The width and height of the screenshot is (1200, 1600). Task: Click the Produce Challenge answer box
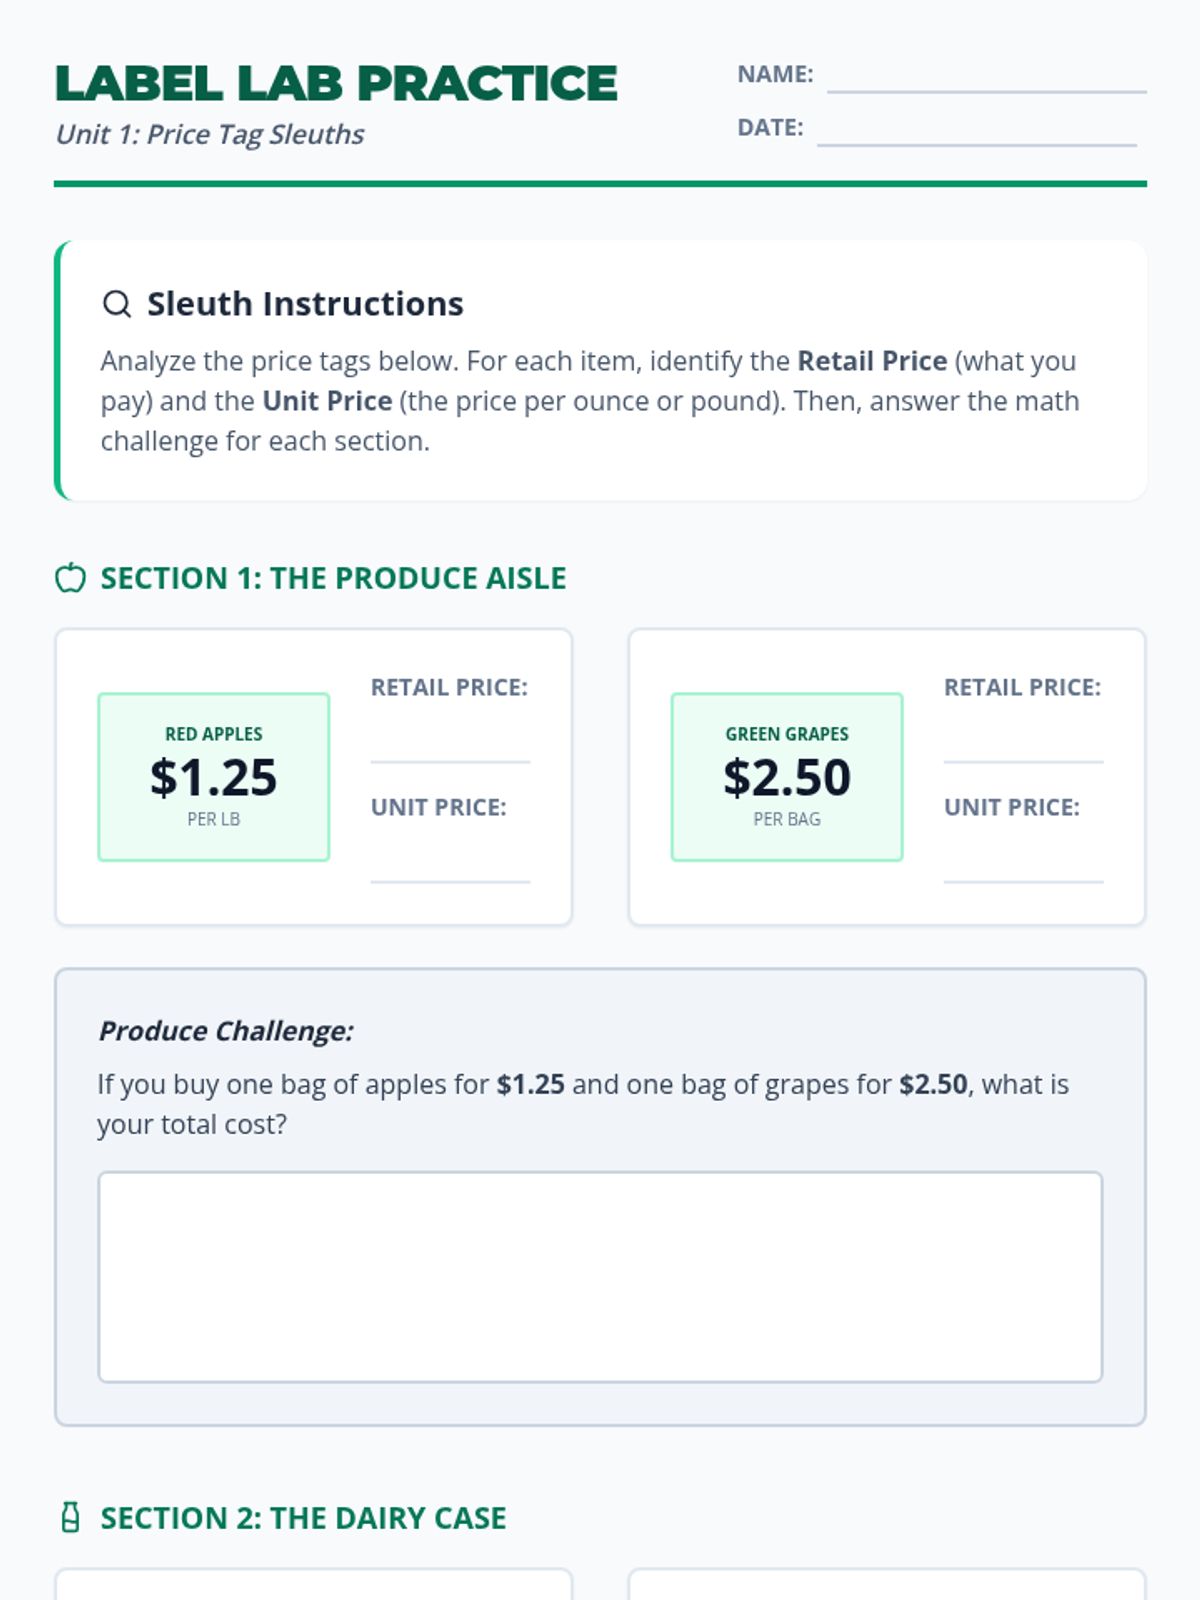pyautogui.click(x=600, y=1277)
